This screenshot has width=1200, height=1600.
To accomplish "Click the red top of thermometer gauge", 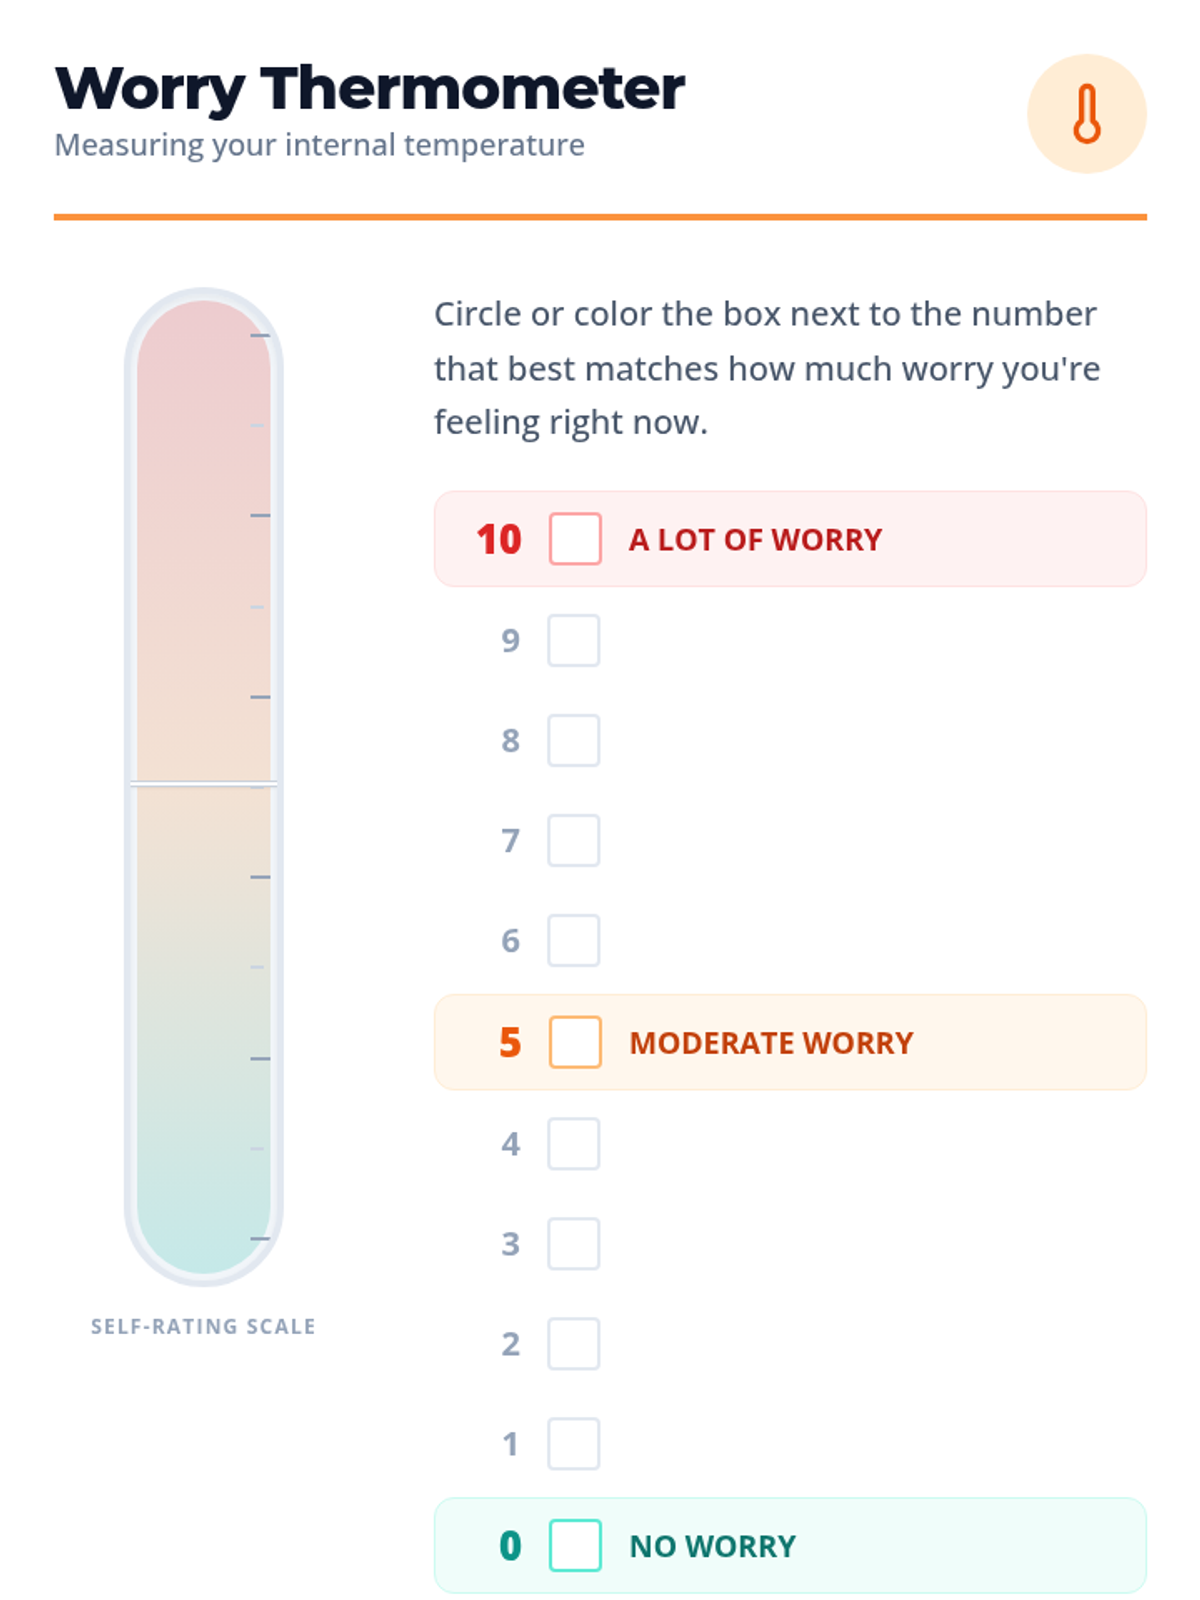I will (203, 340).
